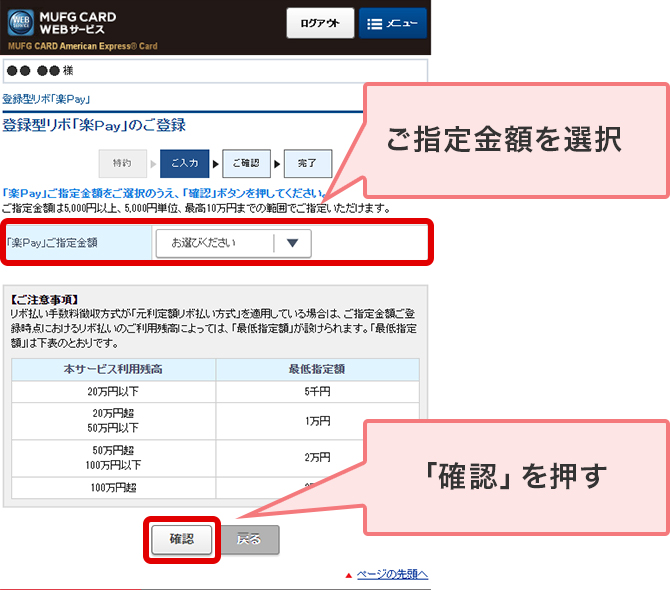Image resolution: width=670 pixels, height=590 pixels.
Task: Open the メニュー hamburger menu
Action: [x=392, y=24]
